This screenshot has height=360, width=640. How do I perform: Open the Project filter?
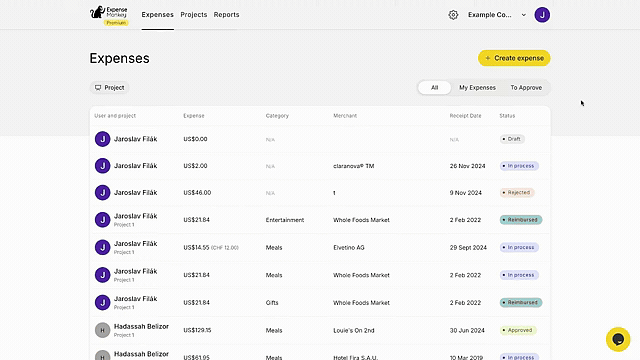pos(109,88)
